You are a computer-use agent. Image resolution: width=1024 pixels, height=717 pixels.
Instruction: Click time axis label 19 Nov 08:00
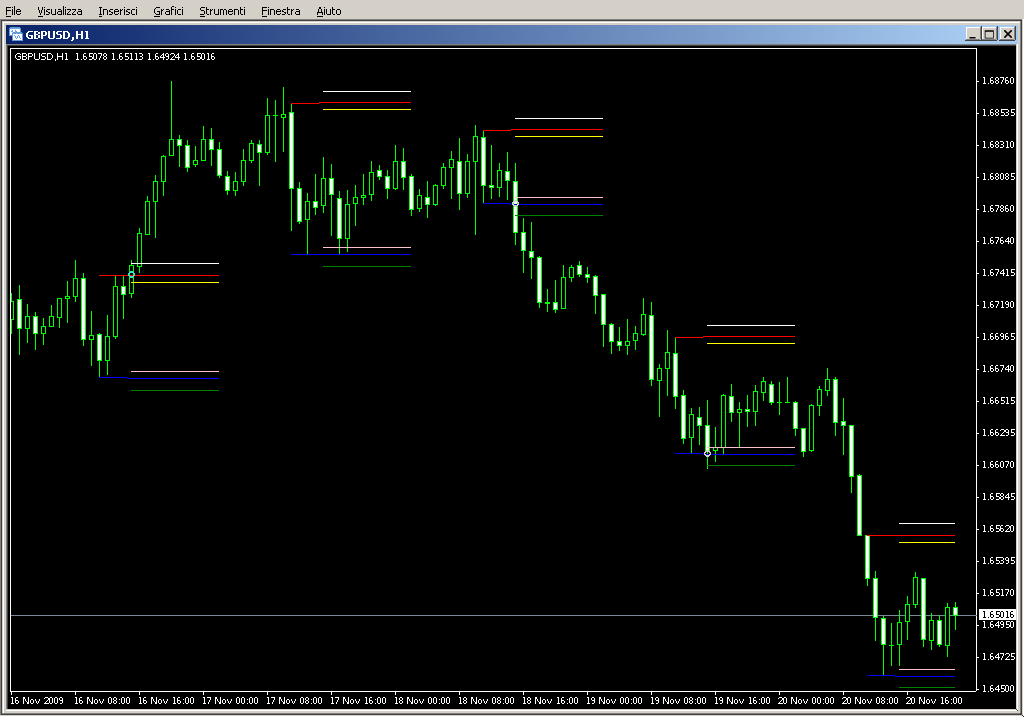679,701
